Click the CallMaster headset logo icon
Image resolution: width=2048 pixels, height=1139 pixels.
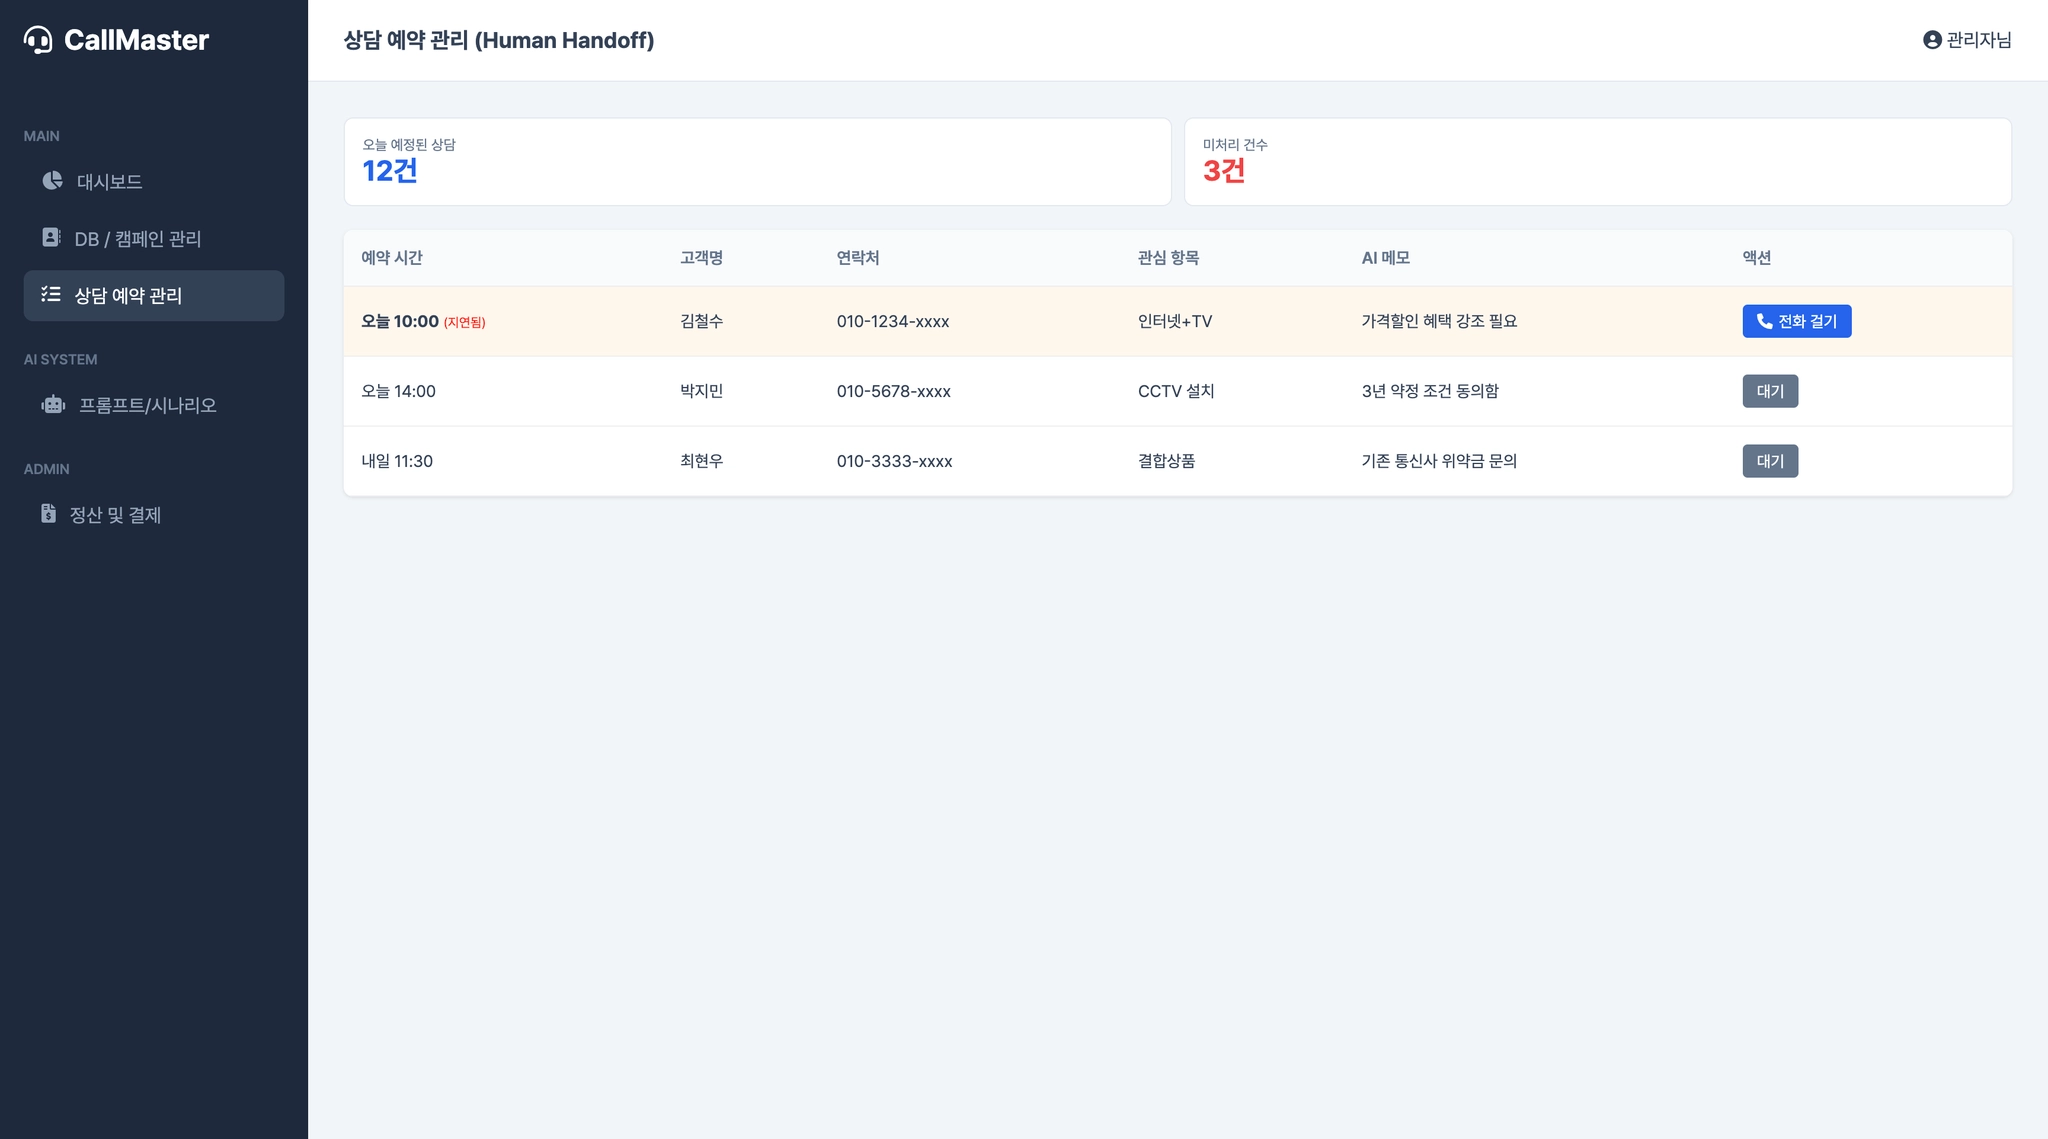click(x=38, y=40)
